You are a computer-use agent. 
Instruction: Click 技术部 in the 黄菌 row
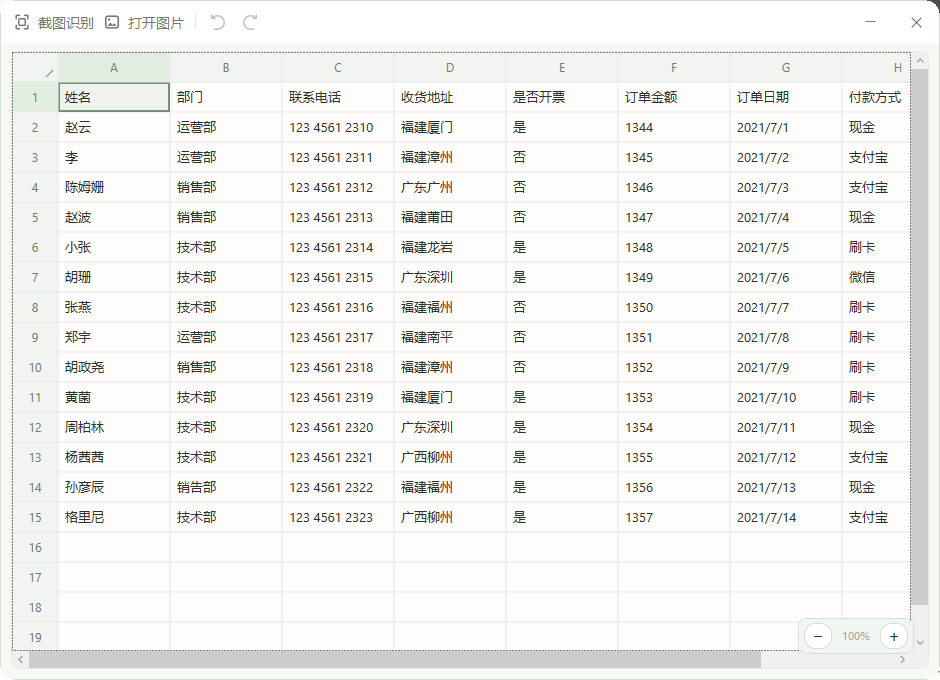[226, 397]
